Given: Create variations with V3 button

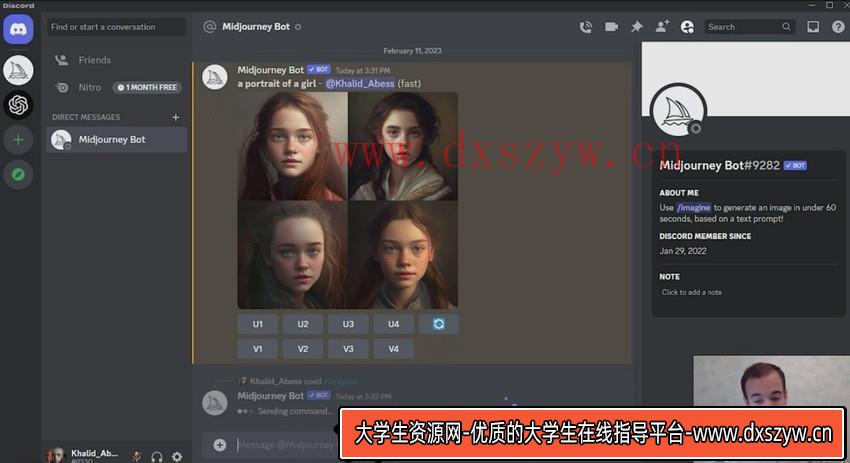Looking at the screenshot, I should [x=348, y=349].
